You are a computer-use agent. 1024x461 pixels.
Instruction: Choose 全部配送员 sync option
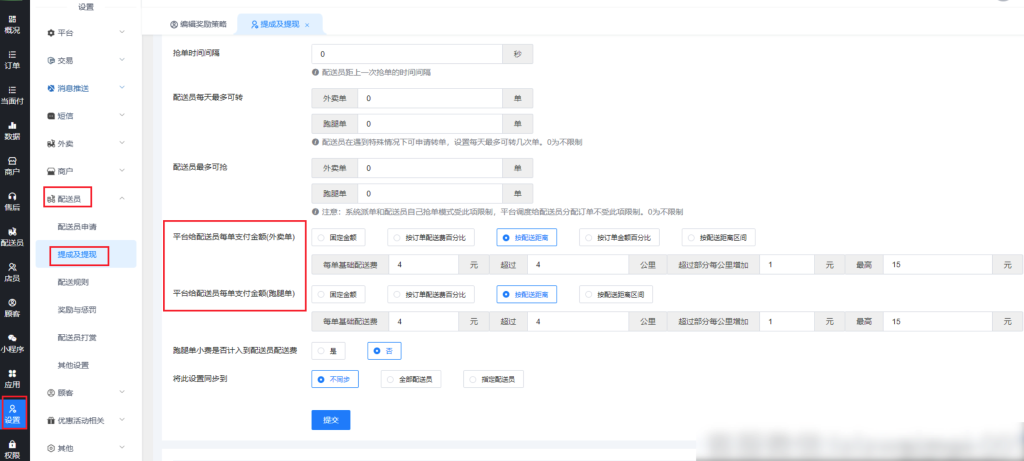(x=416, y=379)
